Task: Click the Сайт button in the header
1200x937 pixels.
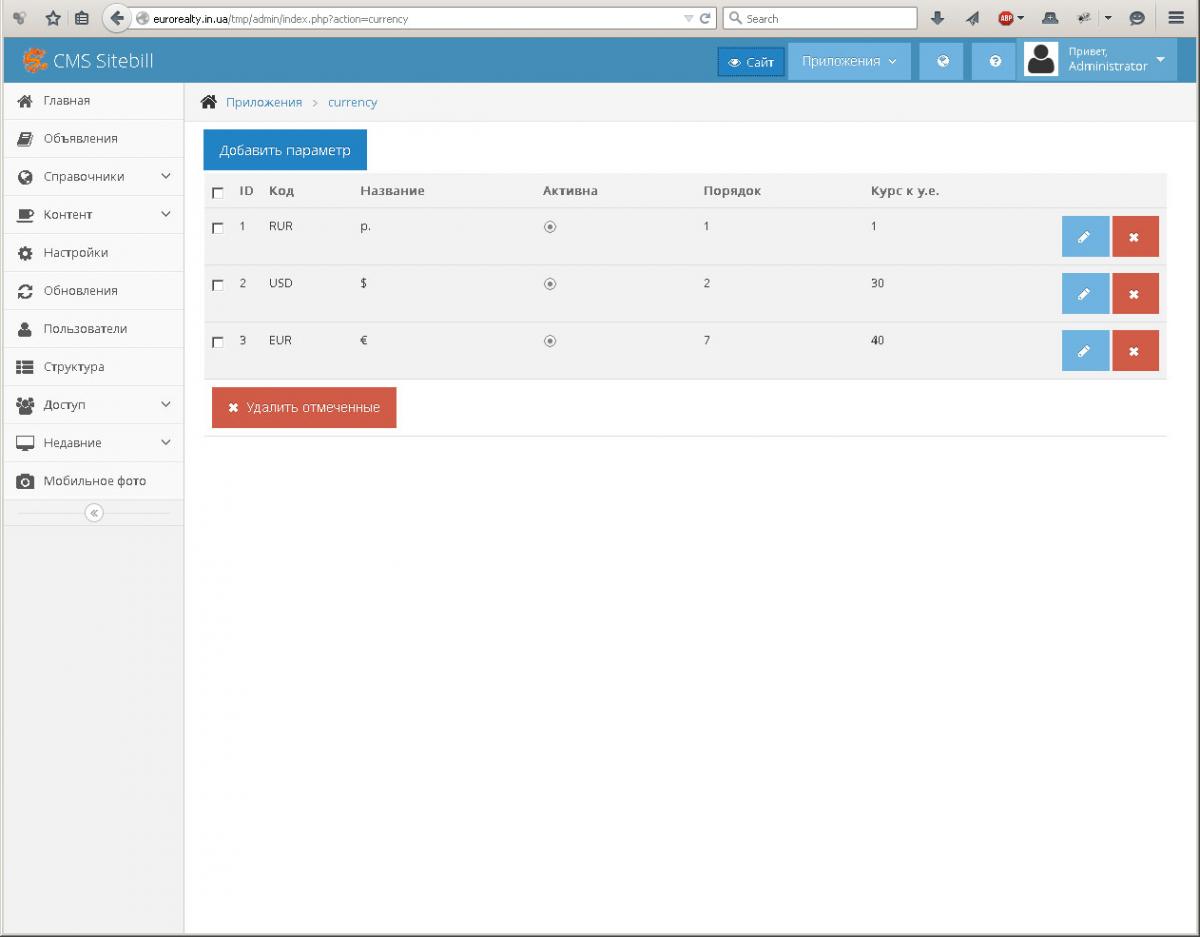Action: coord(751,62)
